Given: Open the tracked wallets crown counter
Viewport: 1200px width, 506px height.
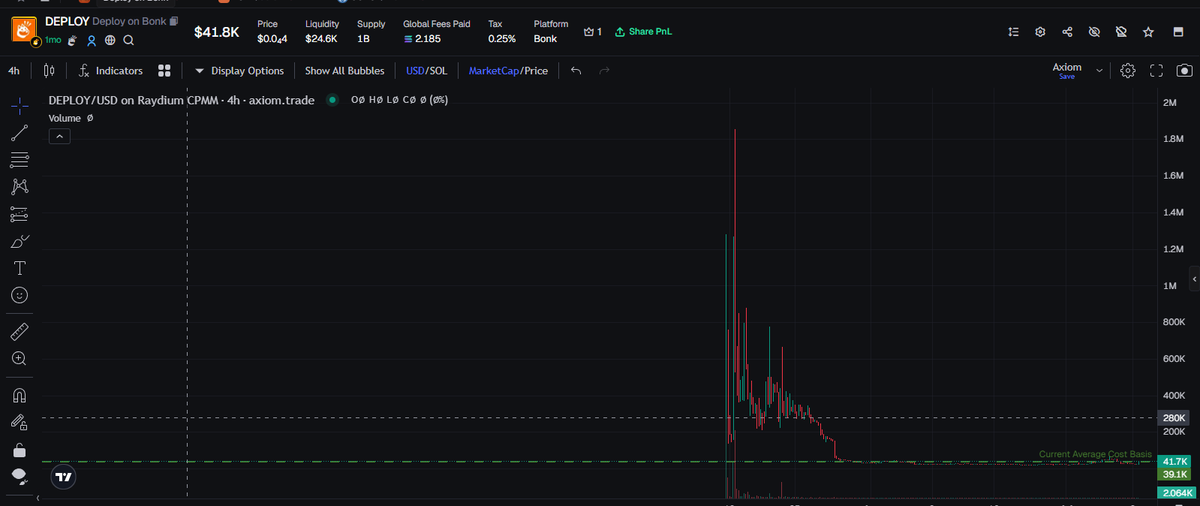Looking at the screenshot, I should pyautogui.click(x=592, y=32).
